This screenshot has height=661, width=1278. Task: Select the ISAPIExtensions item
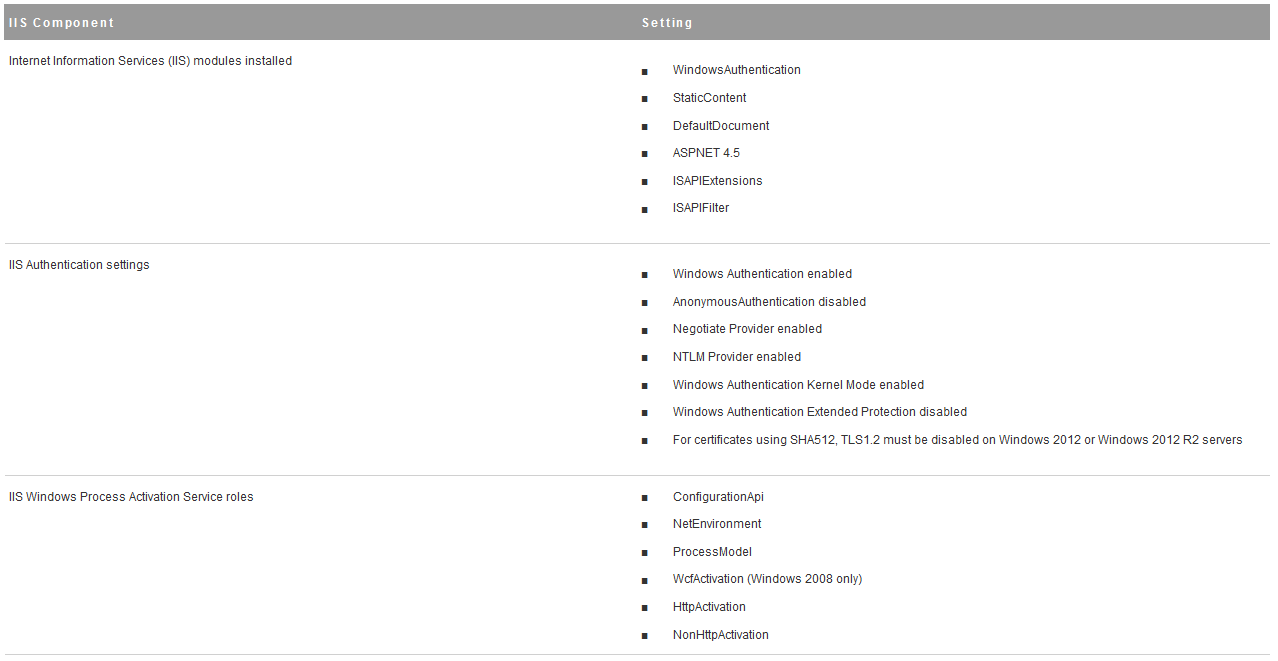717,181
